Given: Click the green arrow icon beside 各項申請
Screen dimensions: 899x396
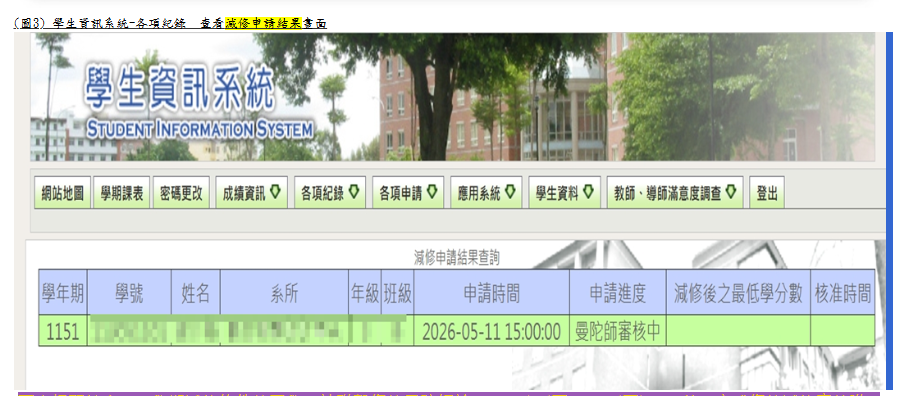Looking at the screenshot, I should click(x=431, y=192).
